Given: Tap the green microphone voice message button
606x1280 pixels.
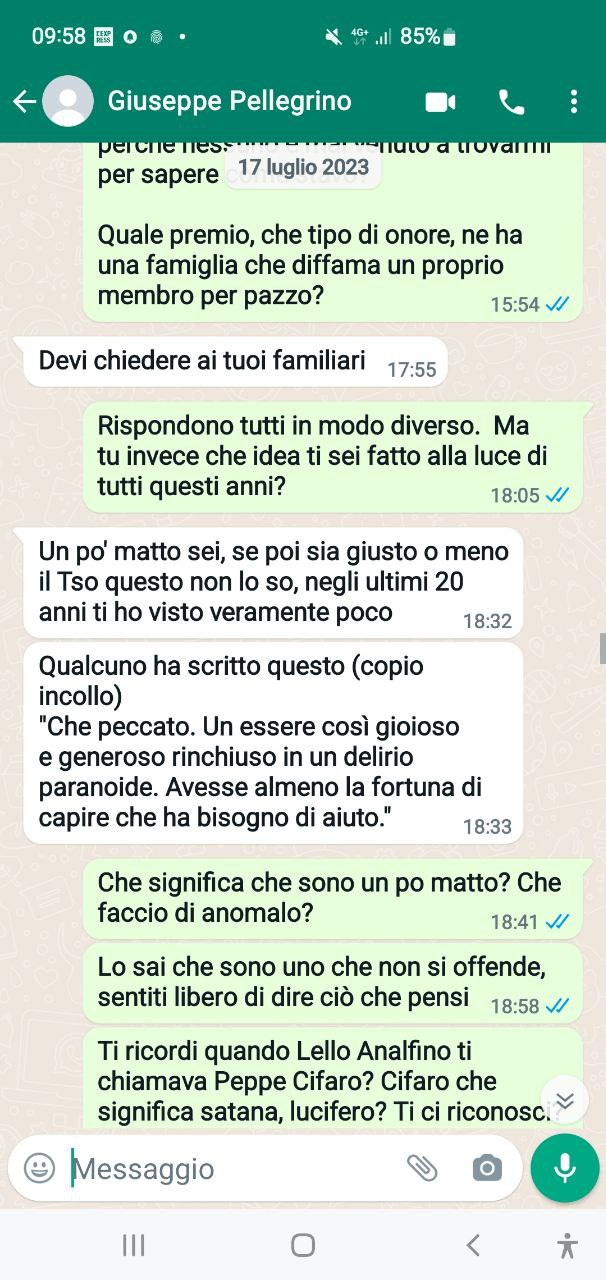Looking at the screenshot, I should 565,1168.
